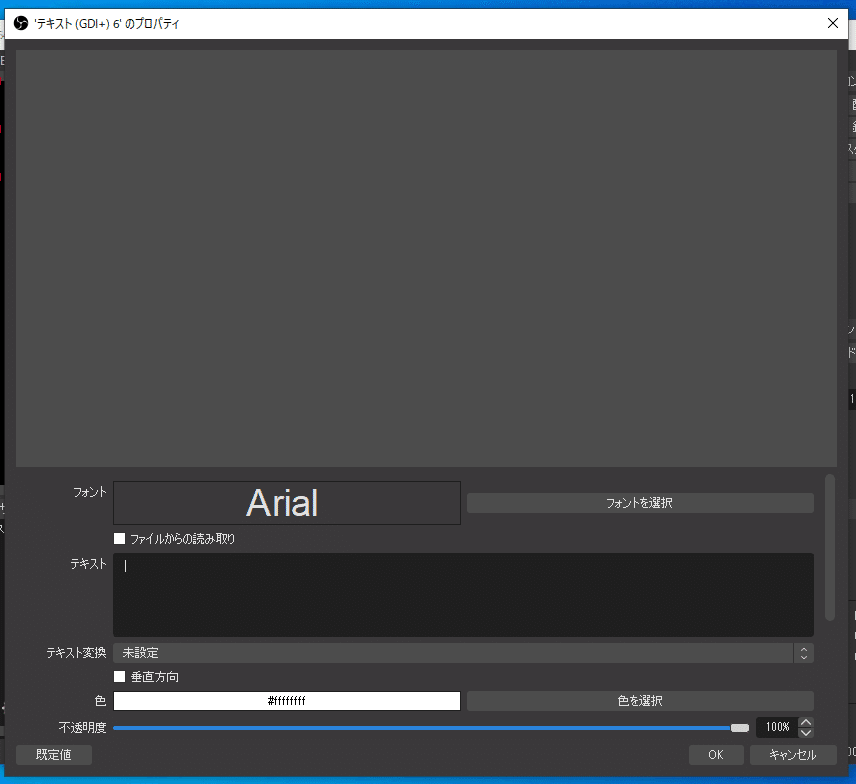Reset settings with 既定値 button

click(x=54, y=755)
